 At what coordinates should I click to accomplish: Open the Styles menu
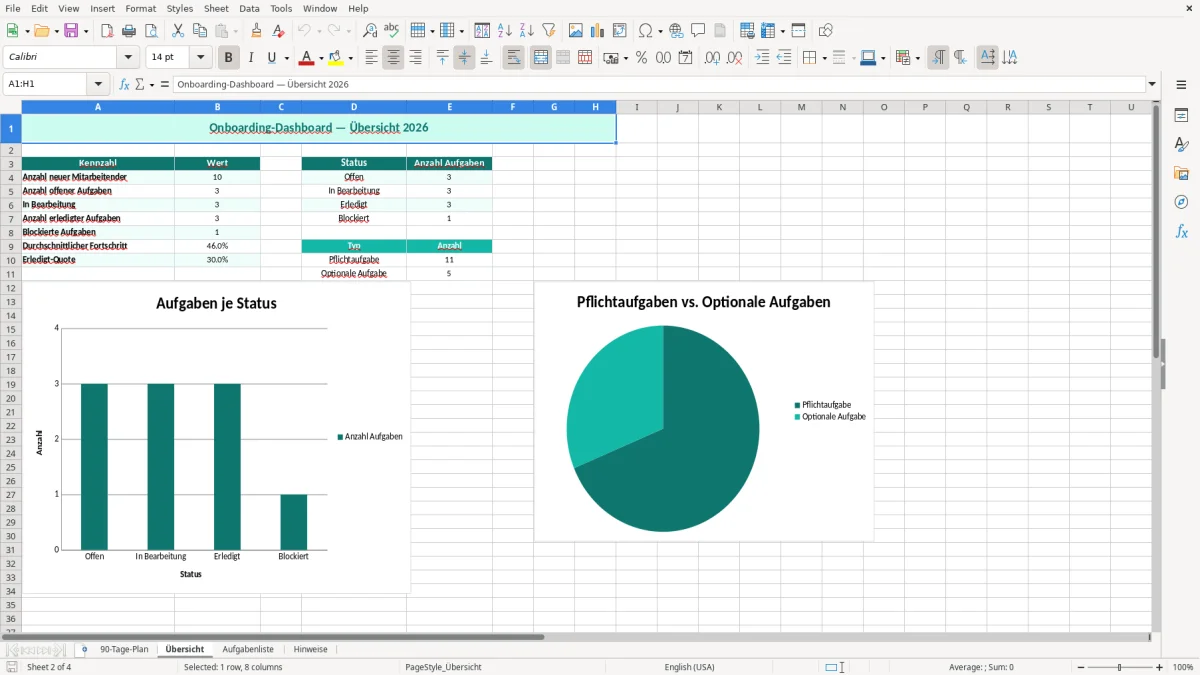(180, 8)
